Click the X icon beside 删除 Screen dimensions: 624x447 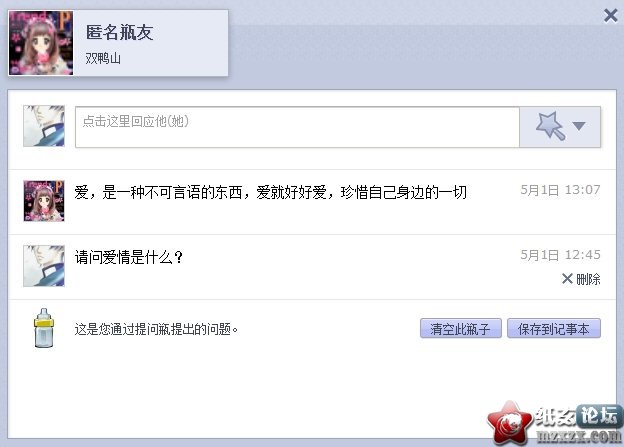point(567,279)
